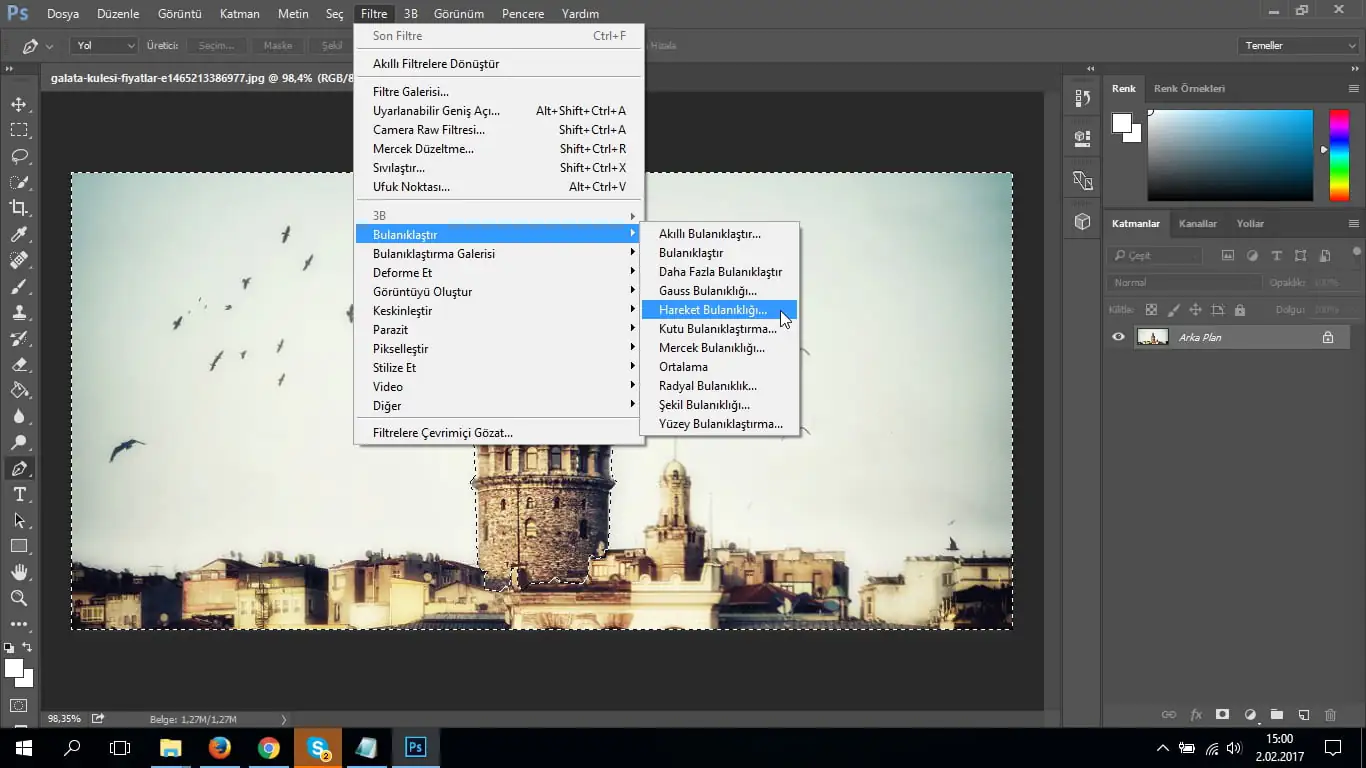
Task: Click Filtrelere Çevrimiçi Gözat entry
Action: tap(442, 433)
